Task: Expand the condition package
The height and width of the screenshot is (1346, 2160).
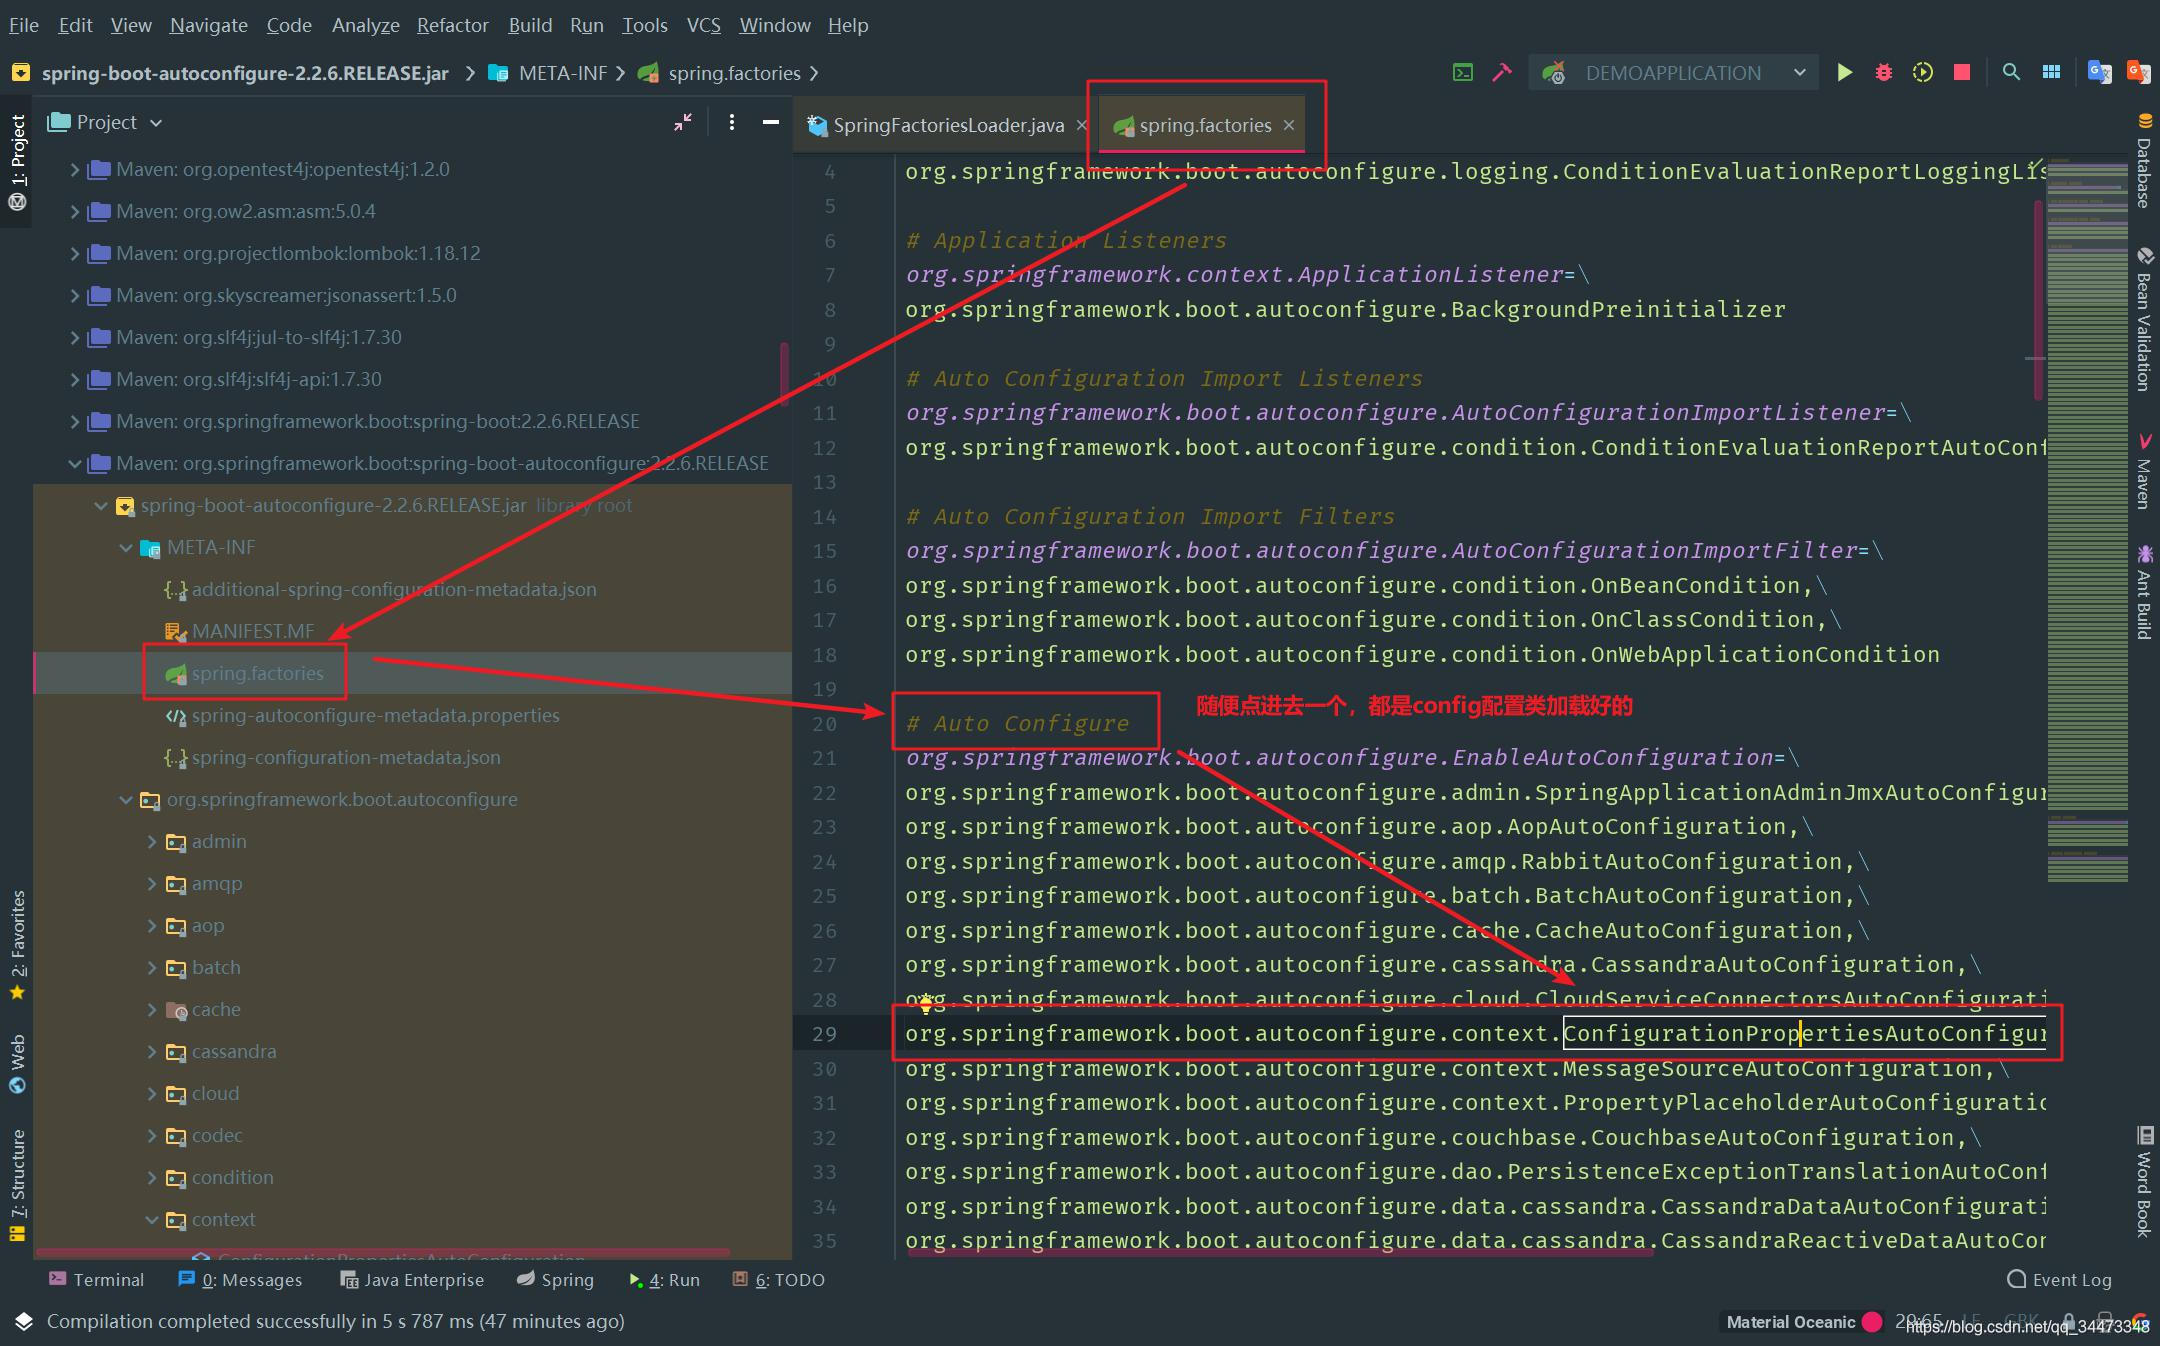Action: [x=151, y=1178]
